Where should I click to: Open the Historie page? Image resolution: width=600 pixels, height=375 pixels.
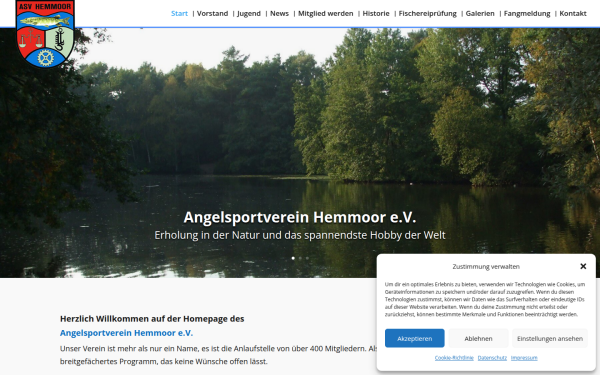376,13
